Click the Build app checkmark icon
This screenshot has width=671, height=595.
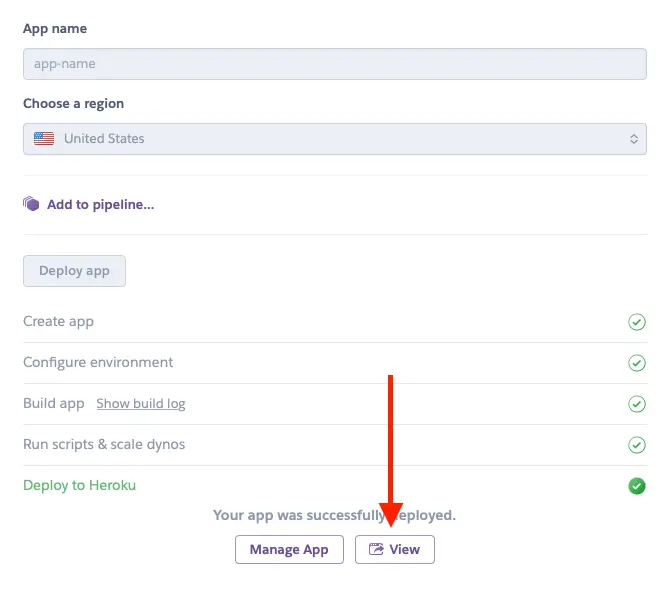(636, 404)
